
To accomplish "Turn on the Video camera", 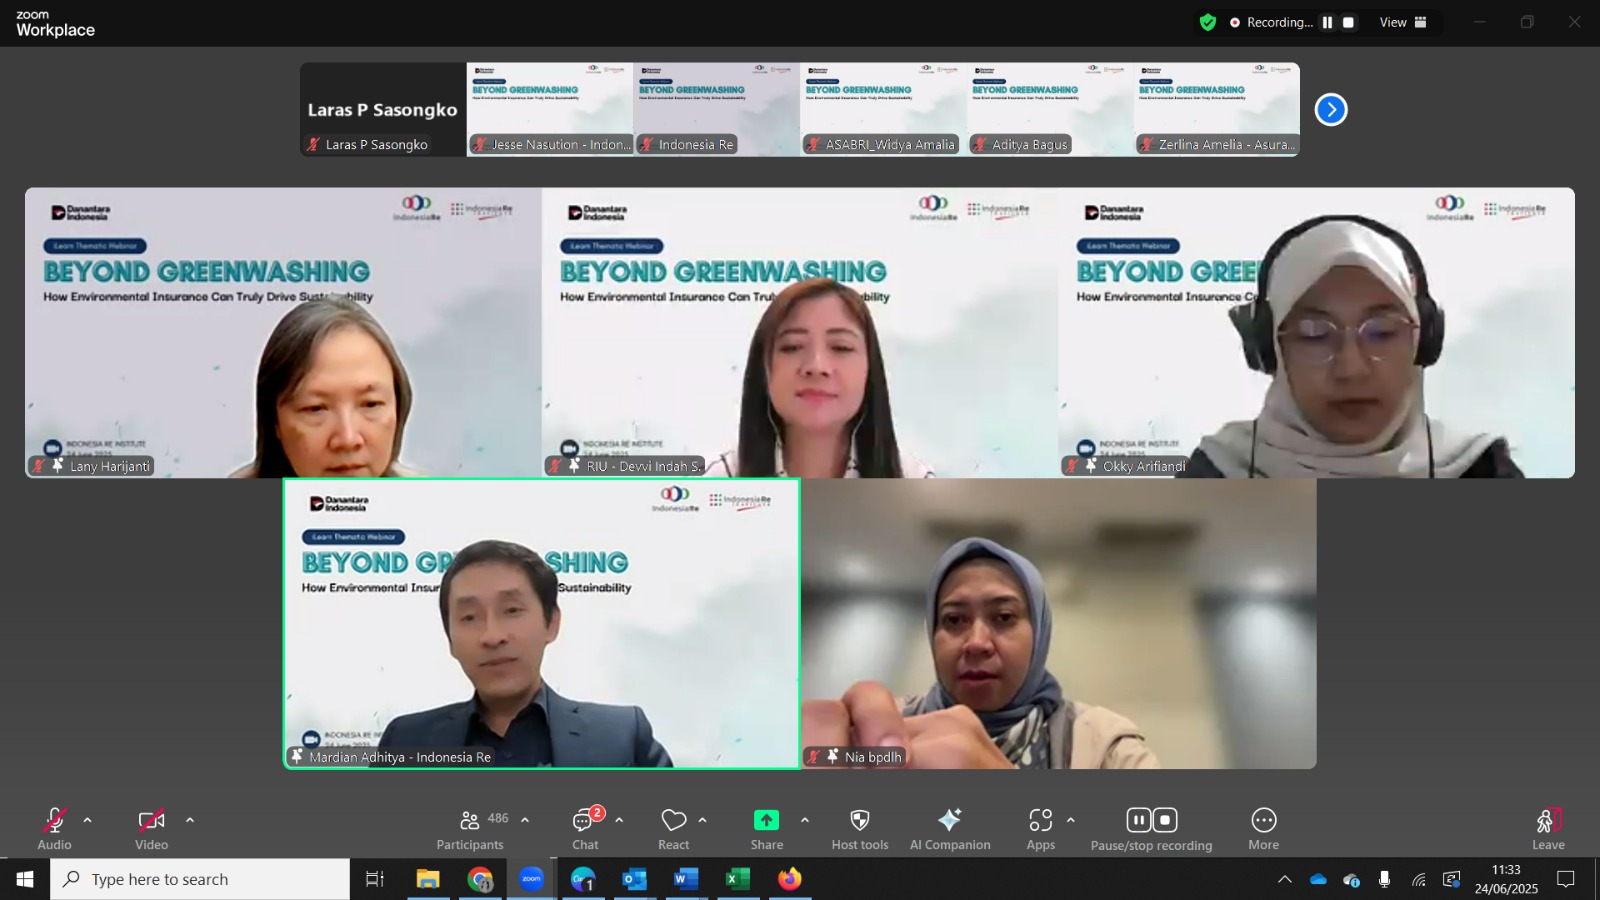I will tap(152, 829).
